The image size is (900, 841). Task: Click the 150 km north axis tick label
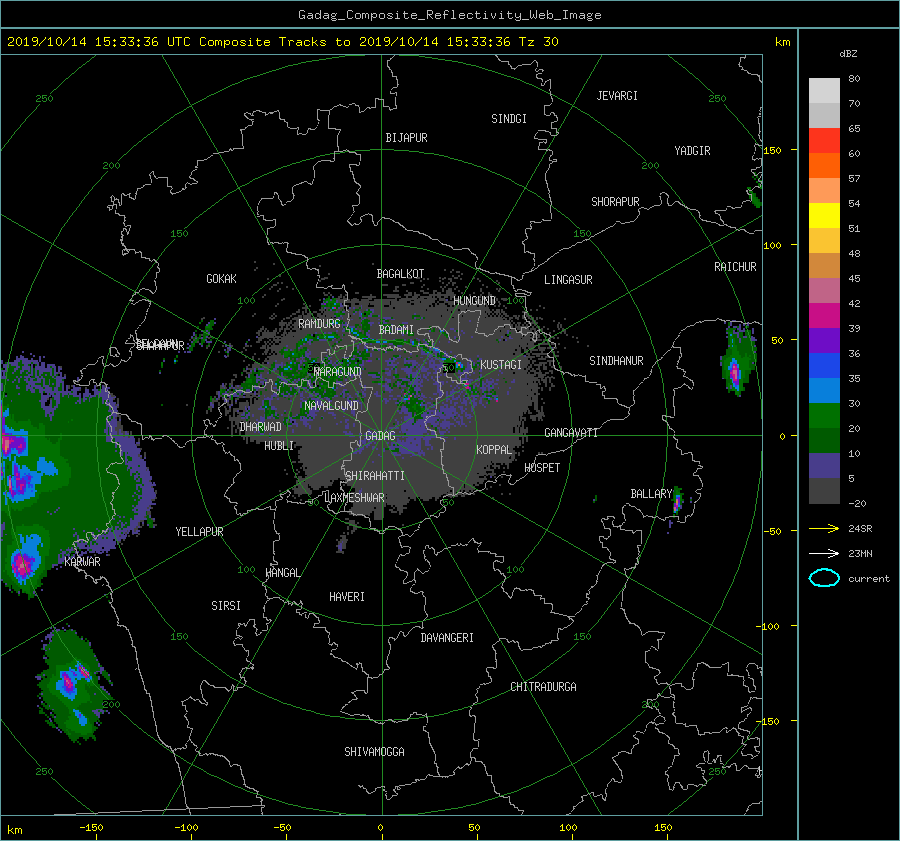[773, 150]
